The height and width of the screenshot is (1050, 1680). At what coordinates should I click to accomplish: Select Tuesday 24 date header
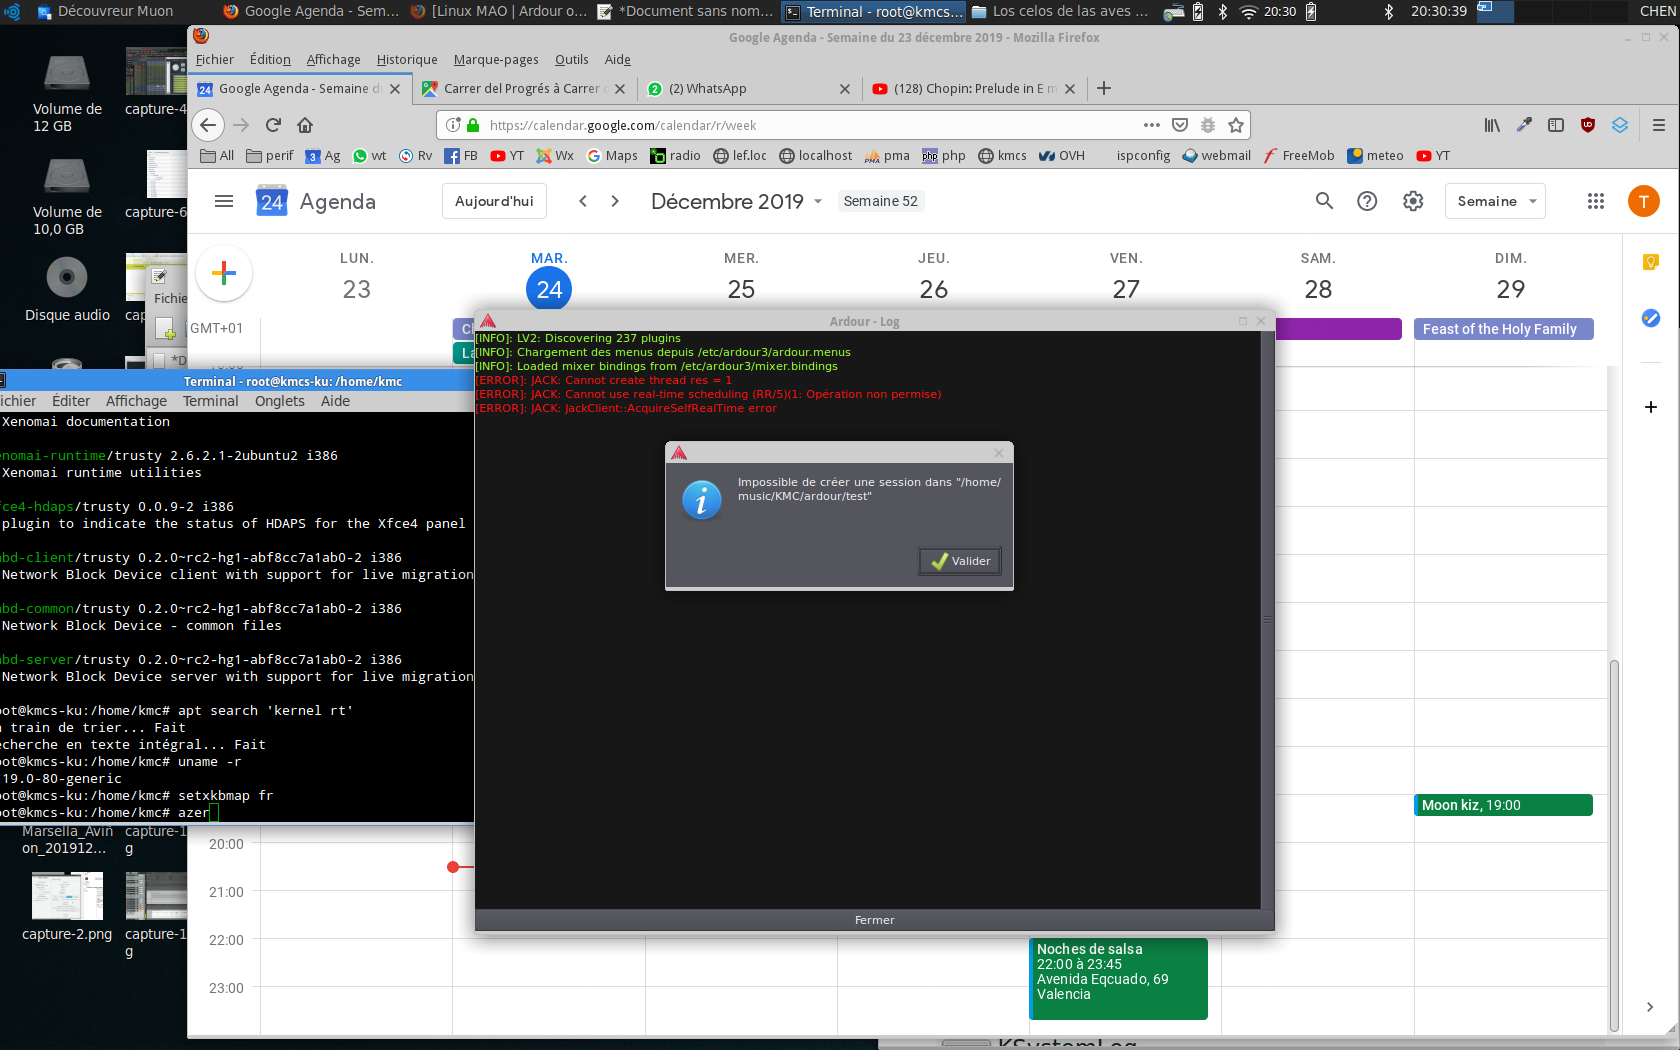point(549,289)
